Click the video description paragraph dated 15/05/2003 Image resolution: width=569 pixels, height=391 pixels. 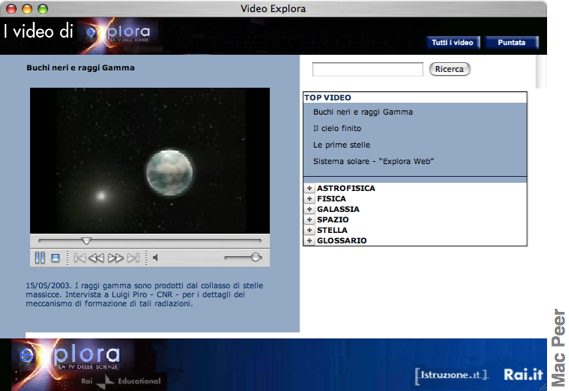coord(144,294)
